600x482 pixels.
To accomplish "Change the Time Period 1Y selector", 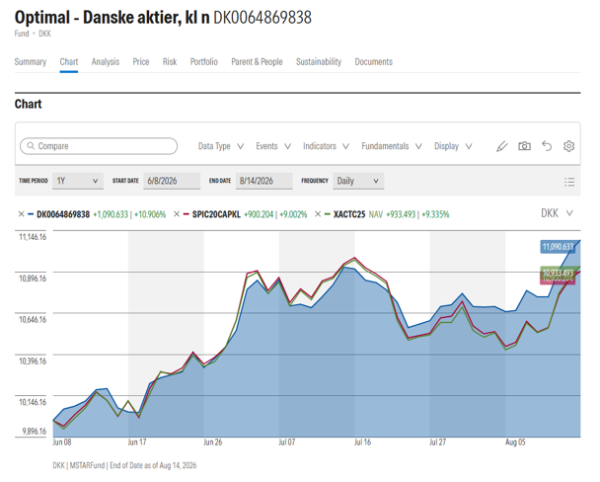I will point(78,181).
